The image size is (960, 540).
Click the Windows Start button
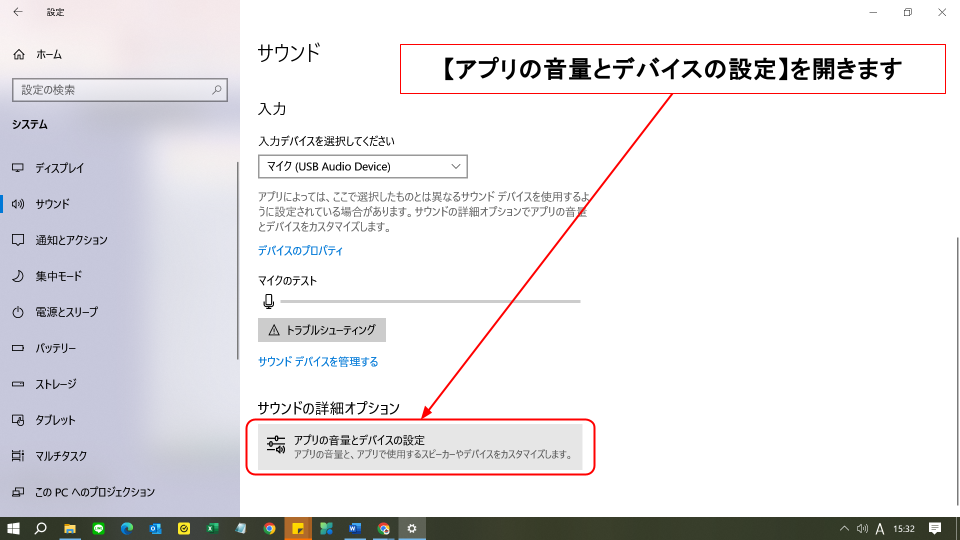[13, 528]
